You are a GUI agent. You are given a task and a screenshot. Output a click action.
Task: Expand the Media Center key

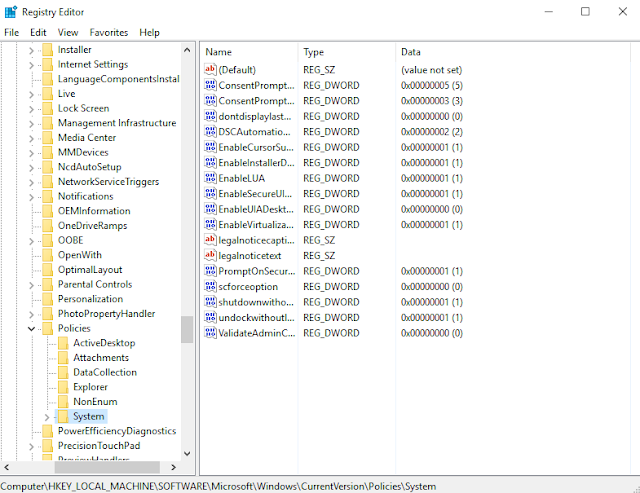click(31, 139)
